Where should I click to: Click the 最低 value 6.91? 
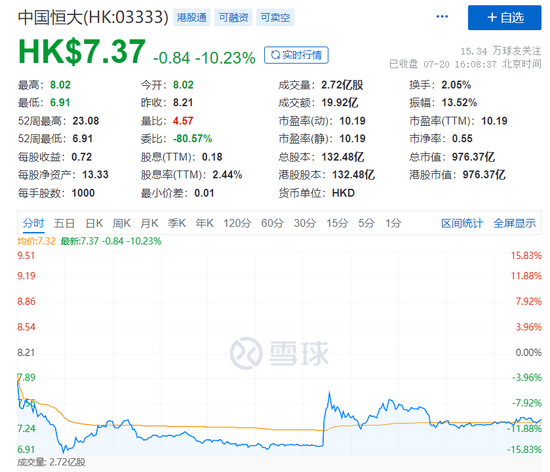pyautogui.click(x=60, y=103)
